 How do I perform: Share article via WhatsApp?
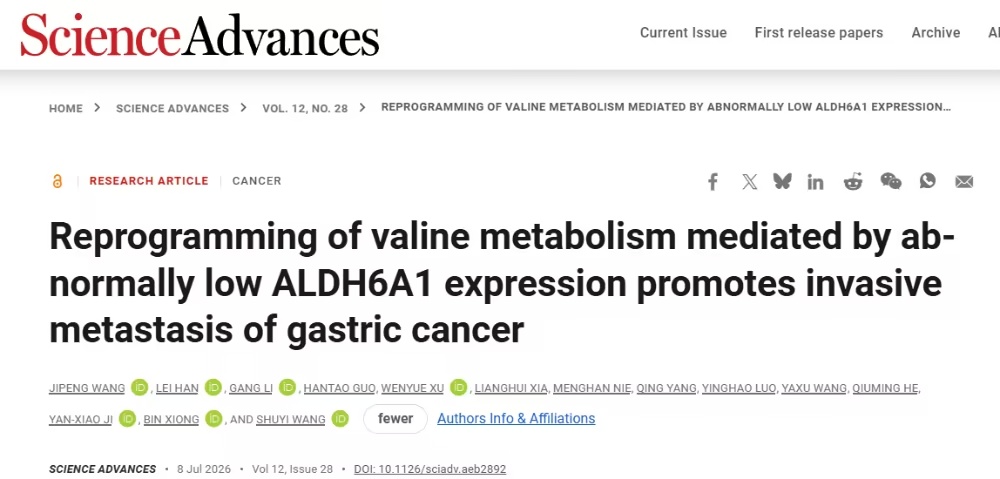point(927,181)
